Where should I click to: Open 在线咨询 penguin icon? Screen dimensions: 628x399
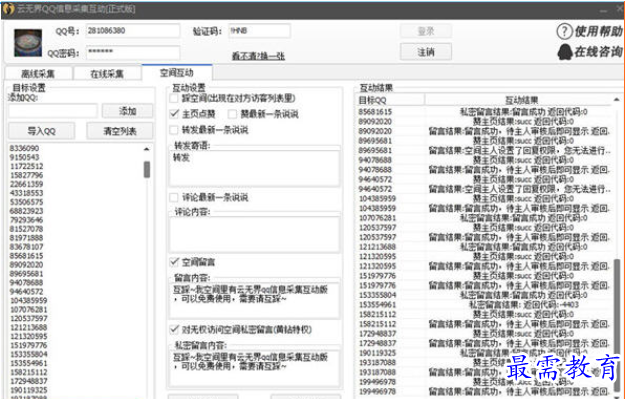point(565,52)
